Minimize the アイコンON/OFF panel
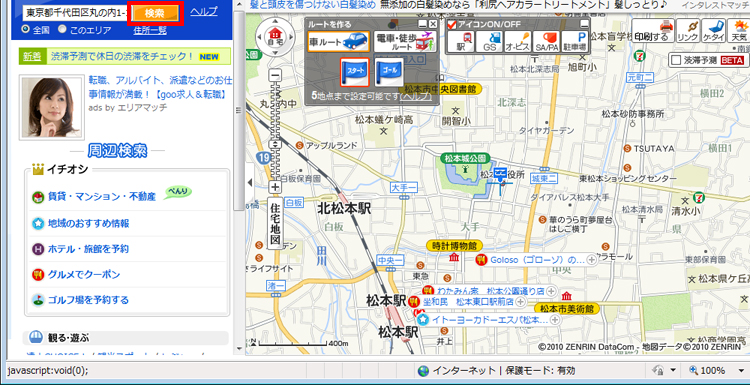The height and width of the screenshot is (385, 750). 585,24
